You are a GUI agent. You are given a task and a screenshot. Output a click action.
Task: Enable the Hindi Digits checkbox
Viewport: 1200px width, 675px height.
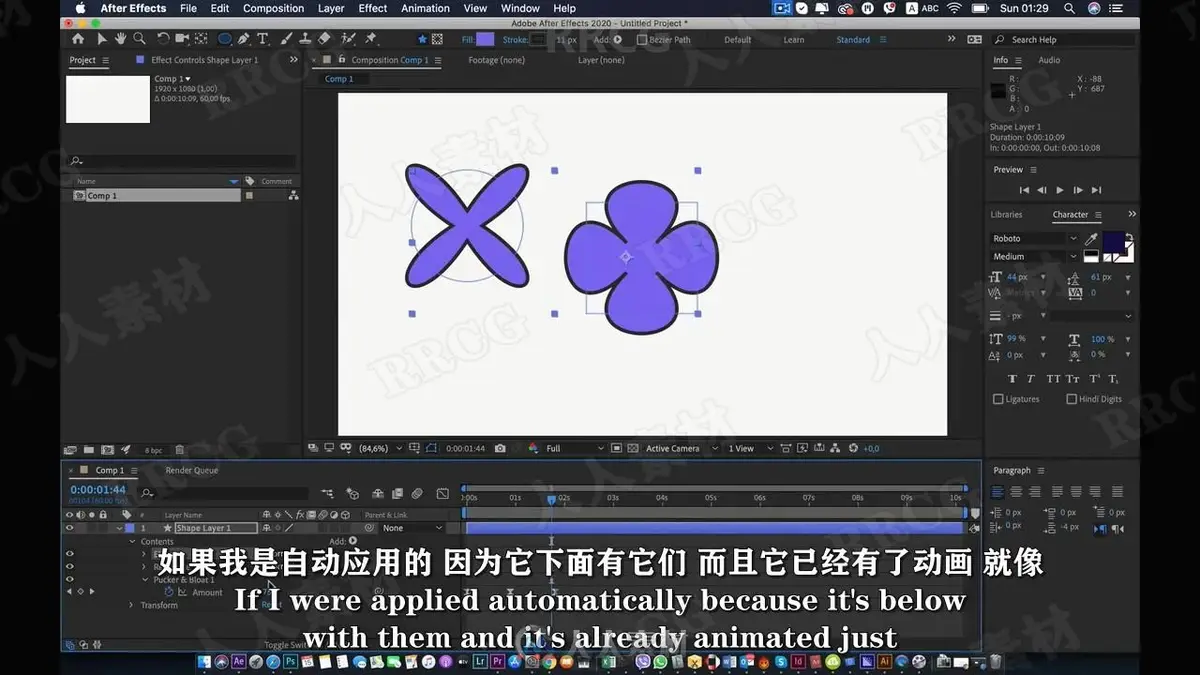pos(1071,399)
